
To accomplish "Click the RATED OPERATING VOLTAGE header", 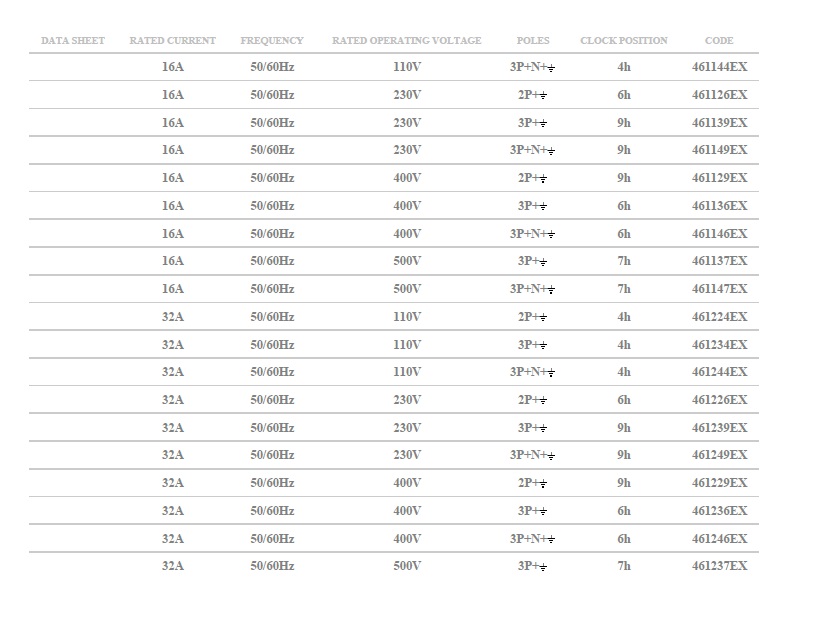I will click(x=406, y=41).
